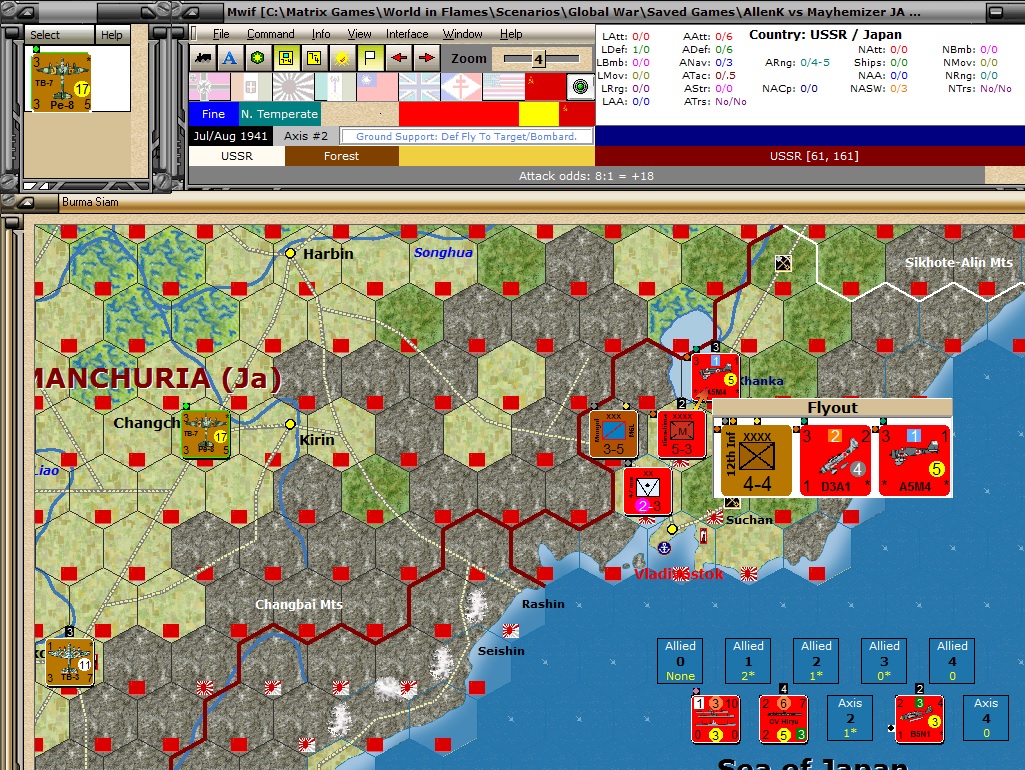Click the blue letter A toolbar icon
Viewport: 1025px width, 770px height.
229,58
